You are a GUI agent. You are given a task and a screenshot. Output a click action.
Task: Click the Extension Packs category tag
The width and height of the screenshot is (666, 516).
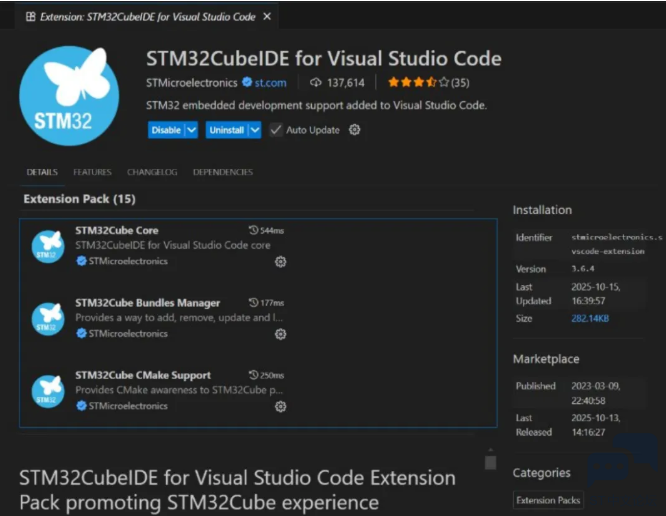pos(548,500)
